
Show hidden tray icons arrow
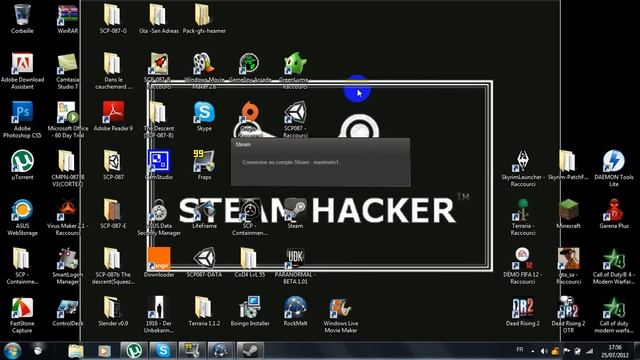[x=533, y=351]
